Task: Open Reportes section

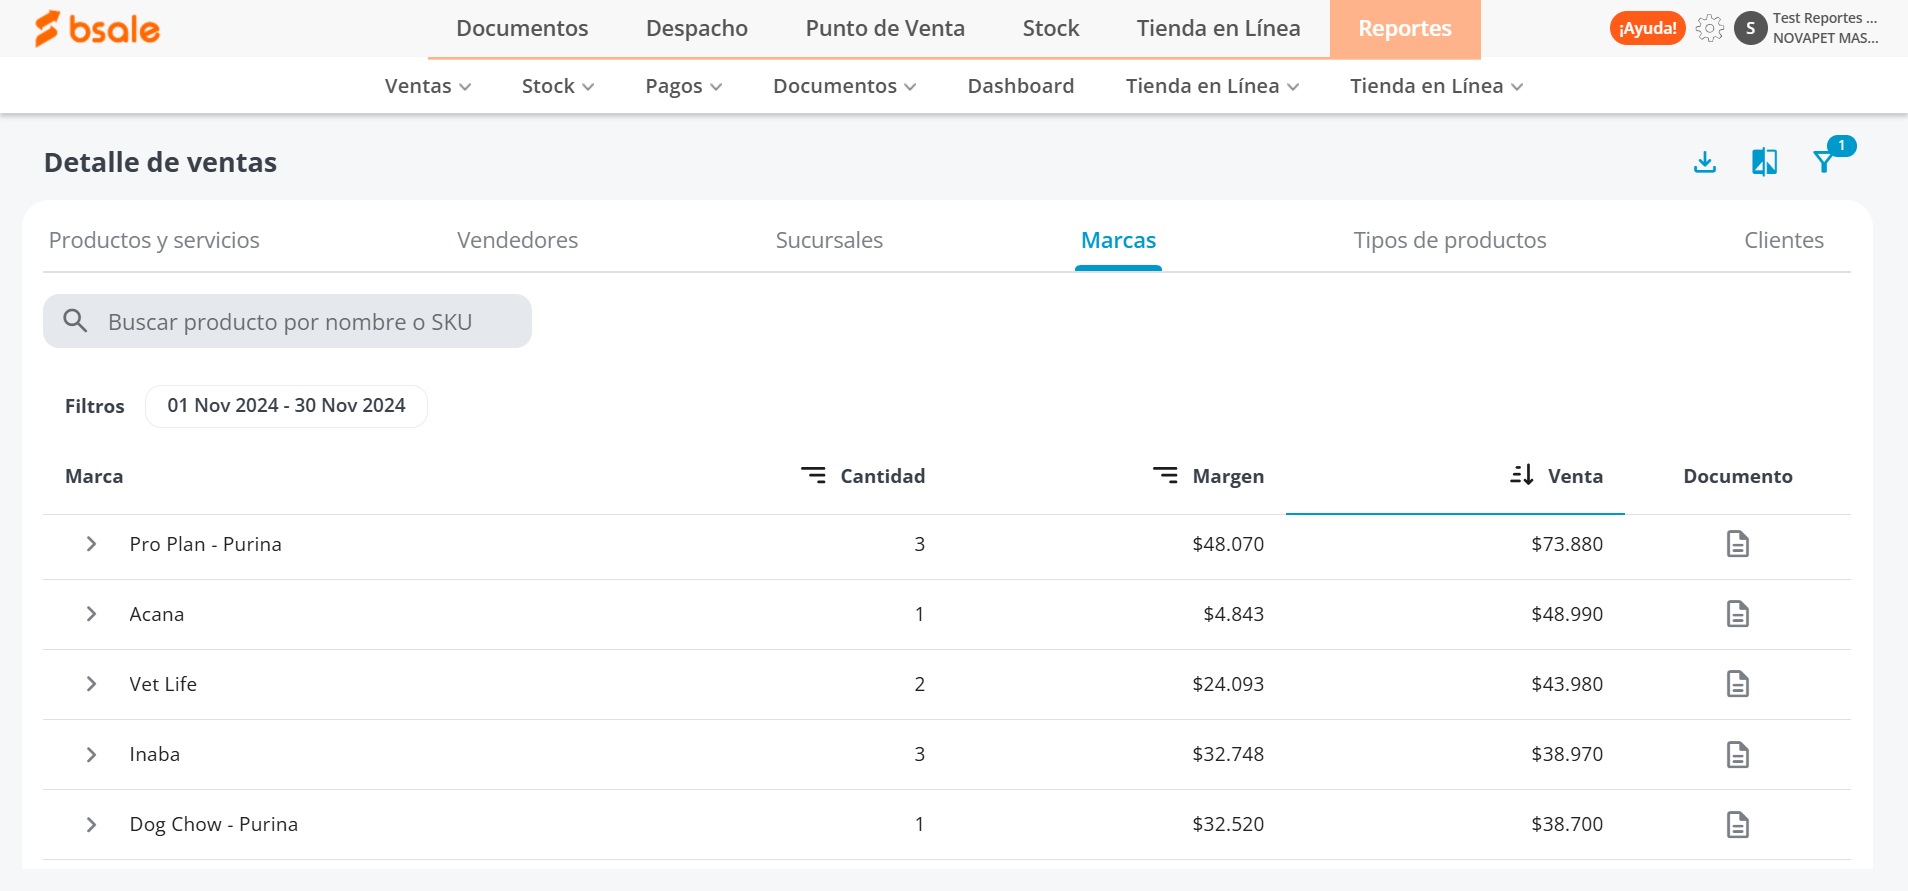Action: [x=1405, y=29]
